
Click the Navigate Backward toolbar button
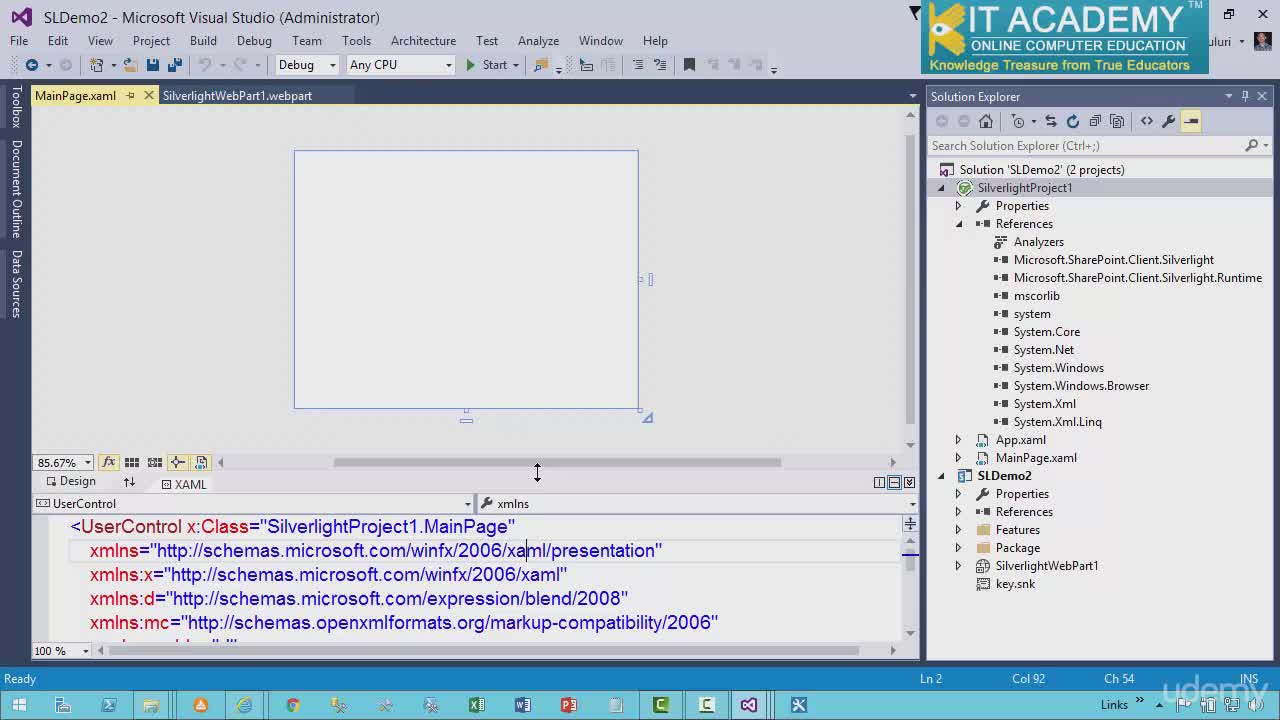click(31, 65)
